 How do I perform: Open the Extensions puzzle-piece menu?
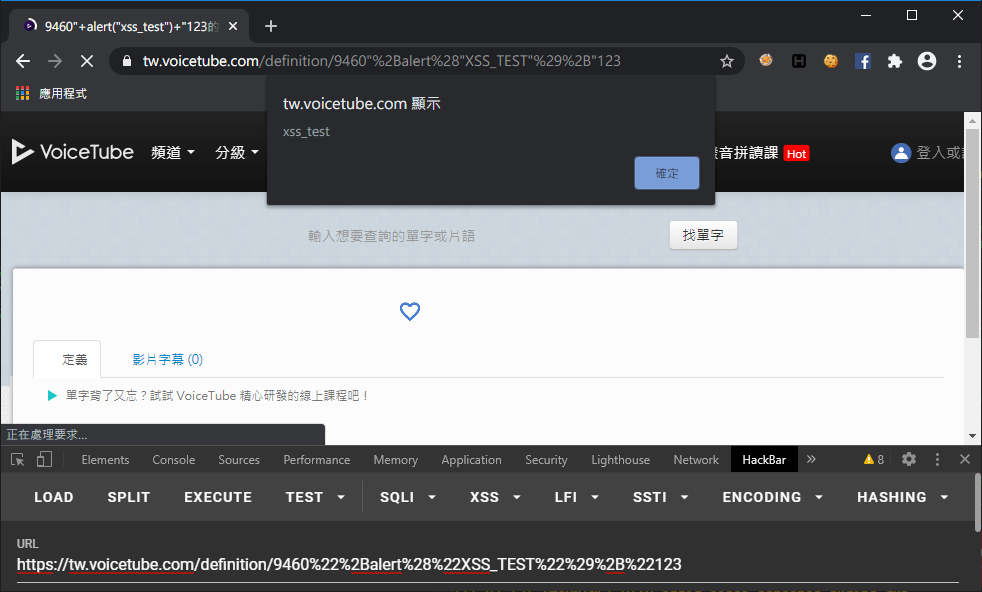click(x=895, y=61)
